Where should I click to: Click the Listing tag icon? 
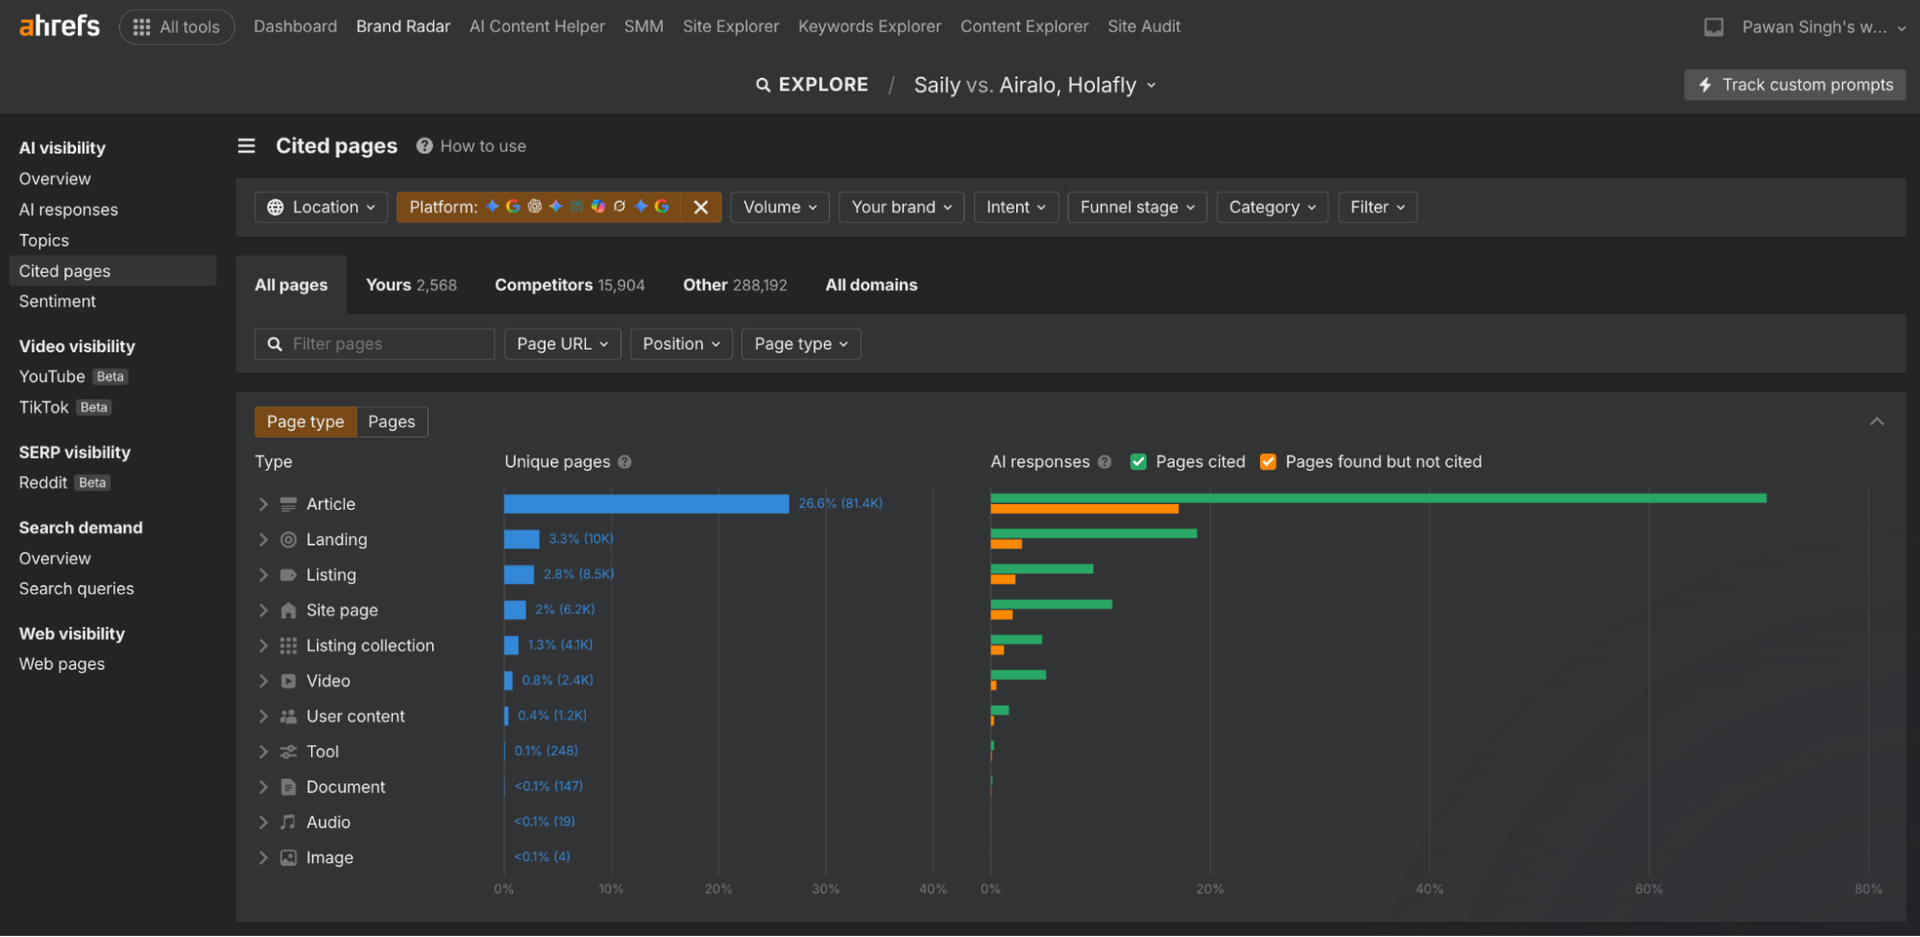click(288, 575)
